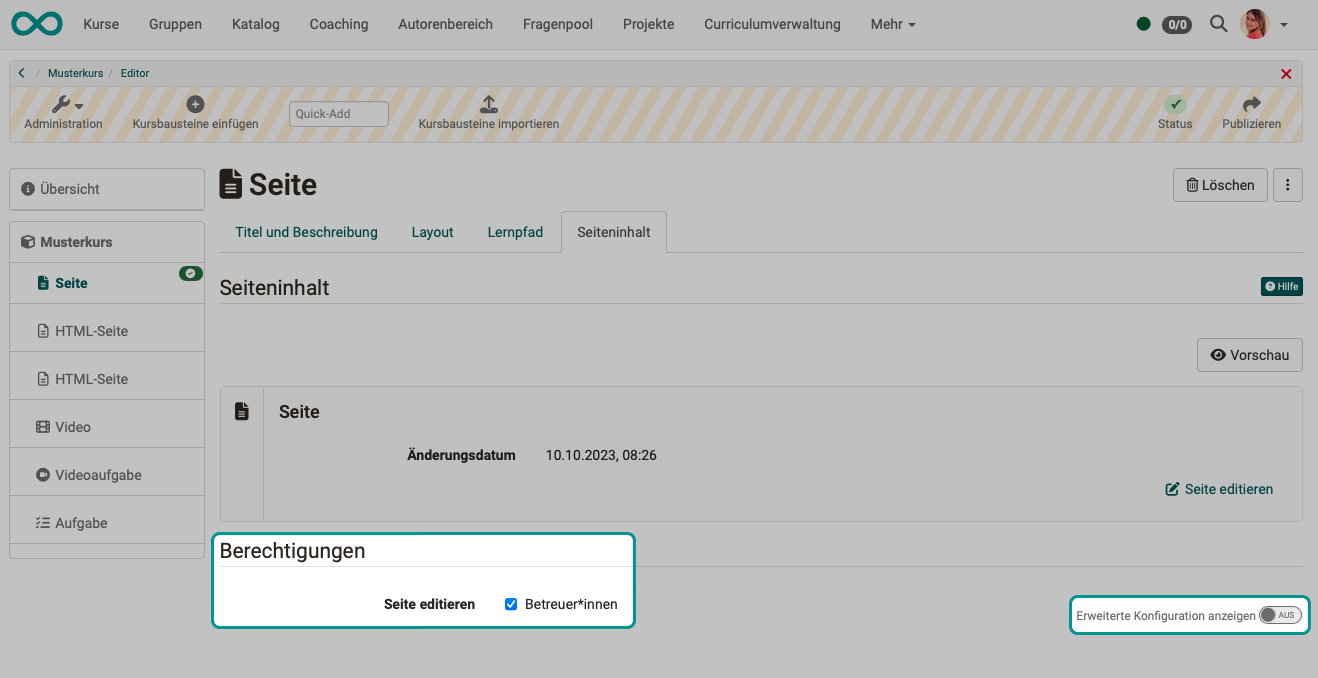Click the green status badge on Seite
The height and width of the screenshot is (678, 1318).
tap(190, 272)
